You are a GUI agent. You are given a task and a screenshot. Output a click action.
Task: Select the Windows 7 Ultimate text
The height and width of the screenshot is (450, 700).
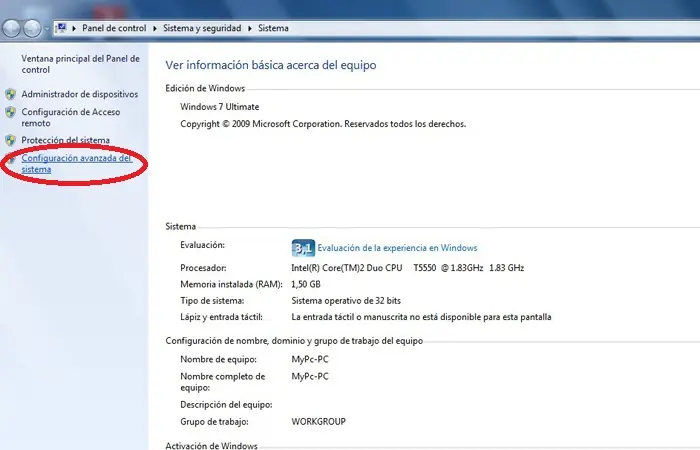click(x=220, y=107)
